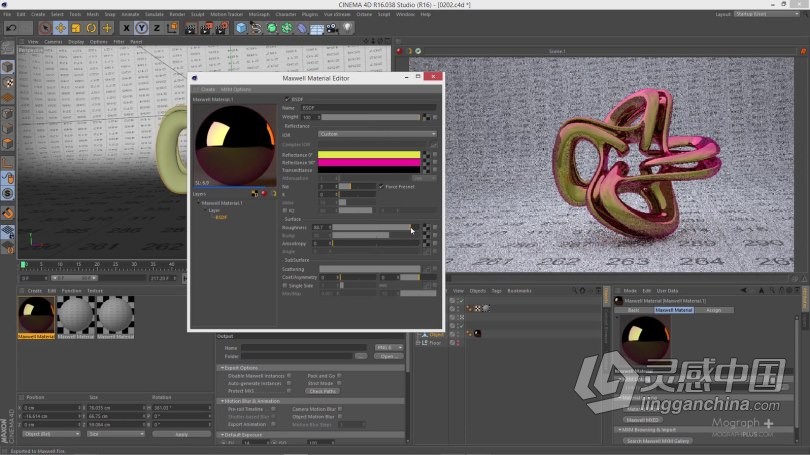This screenshot has width=810, height=455.
Task: Collapse MXM Browsing & Import section
Action: (x=620, y=430)
